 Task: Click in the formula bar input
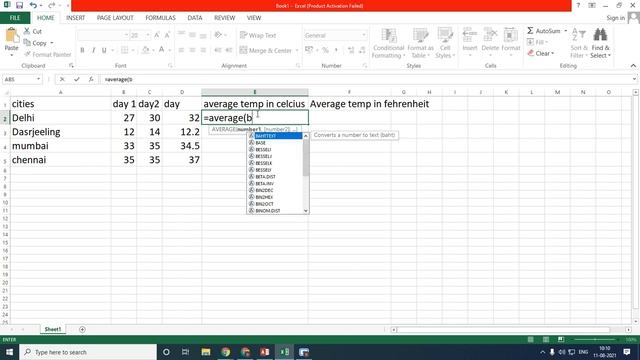pyautogui.click(x=366, y=79)
